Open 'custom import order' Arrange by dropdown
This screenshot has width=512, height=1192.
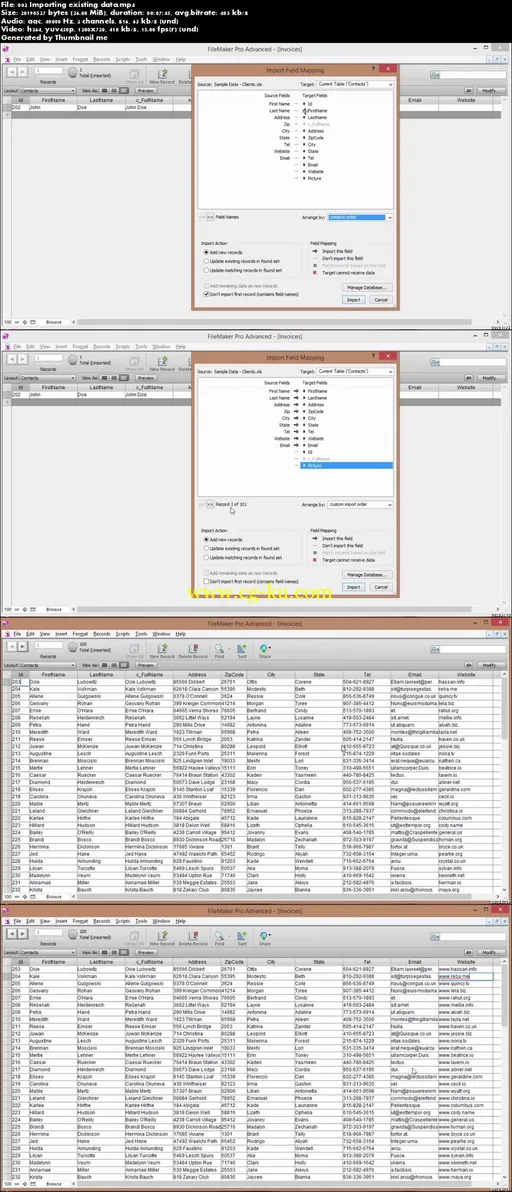(360, 504)
